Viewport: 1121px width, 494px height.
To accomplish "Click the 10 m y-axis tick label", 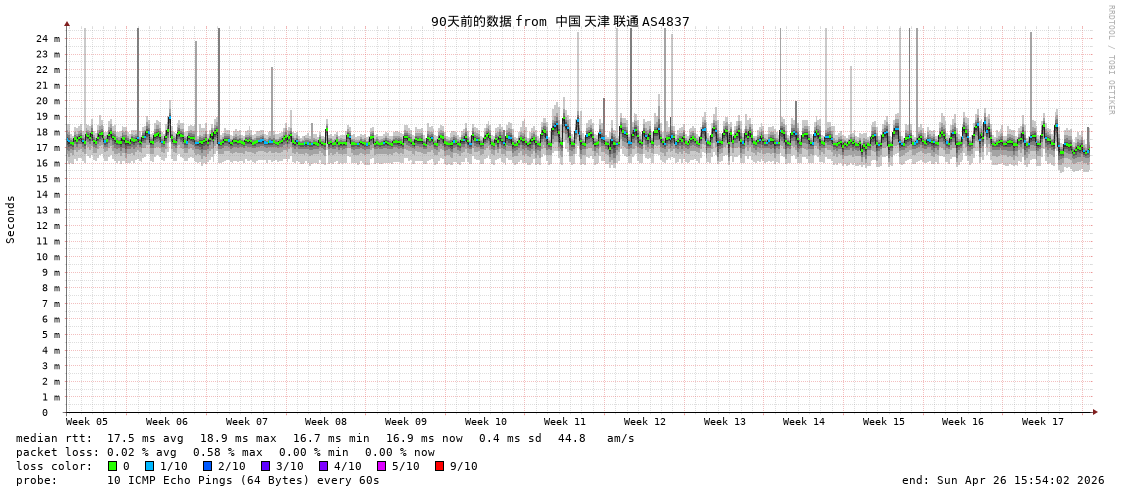I will [x=48, y=257].
